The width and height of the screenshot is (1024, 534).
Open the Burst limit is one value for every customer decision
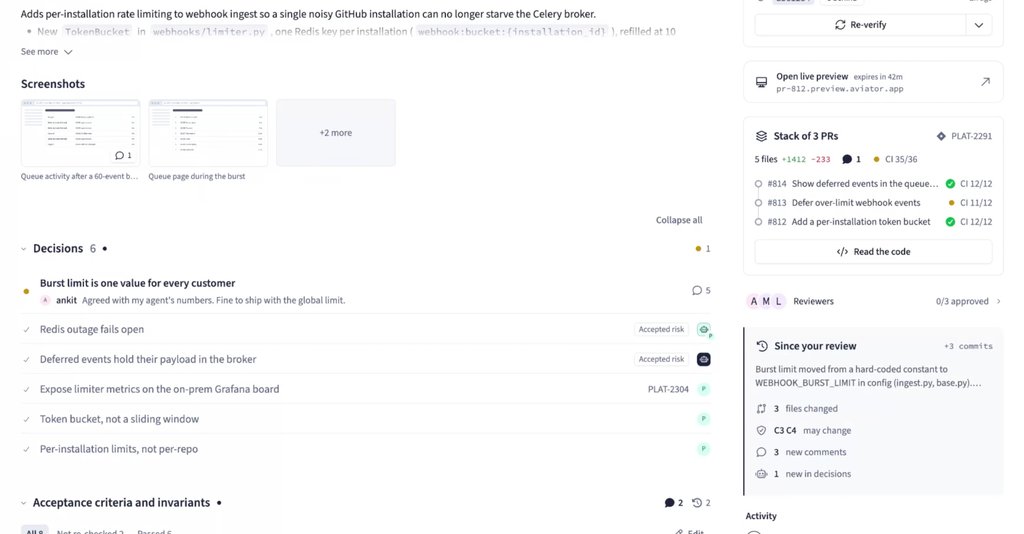pyautogui.click(x=137, y=283)
